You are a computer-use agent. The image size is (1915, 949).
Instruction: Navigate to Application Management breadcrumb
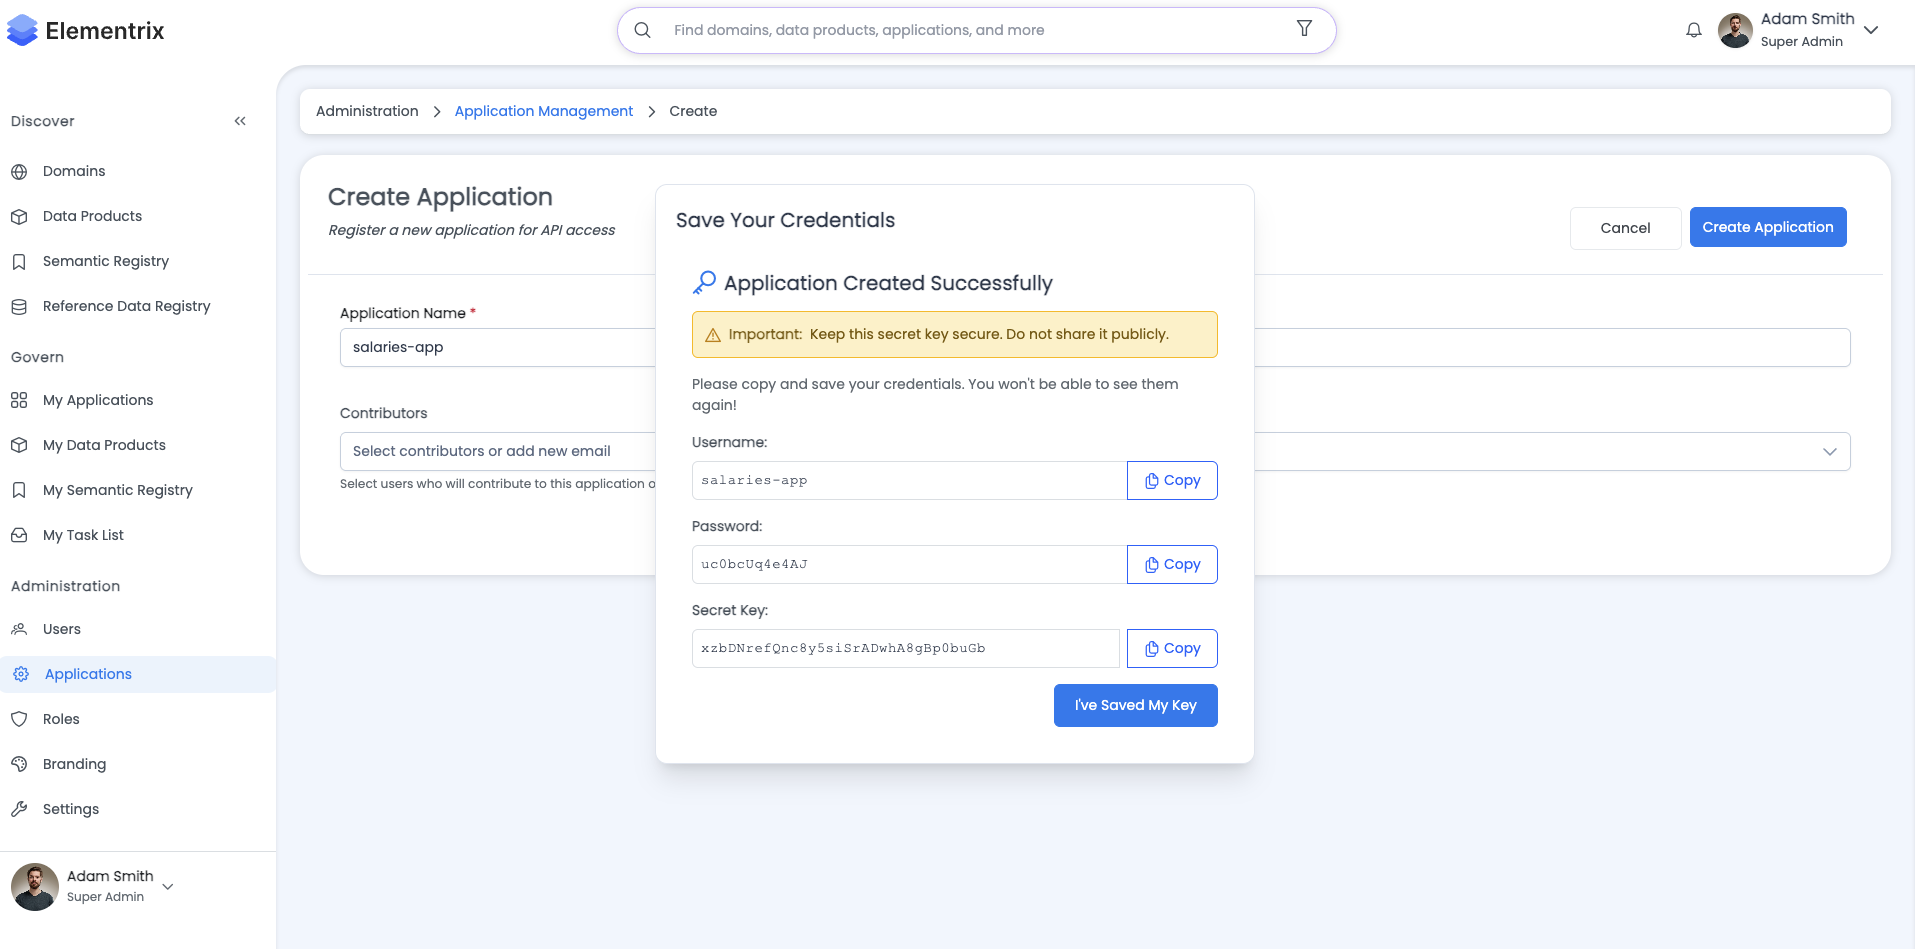[543, 111]
